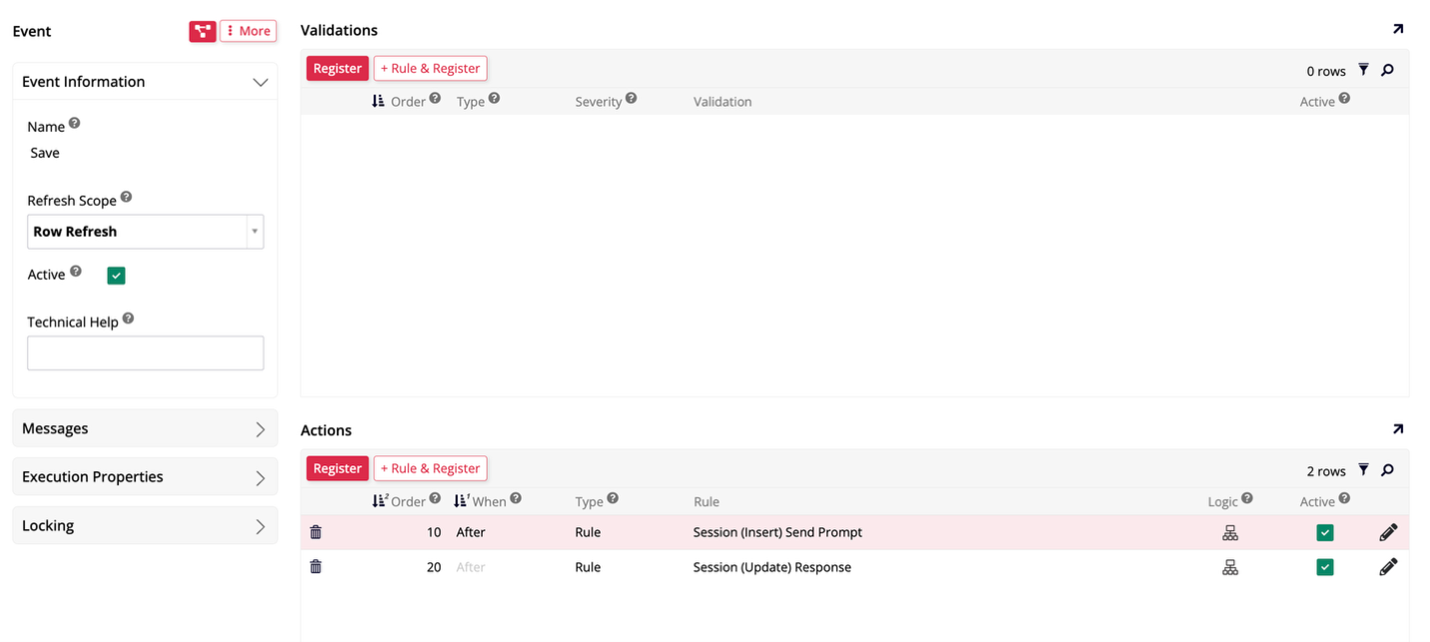Click Register in the Validations panel
Viewport: 1430px width, 642px height.
pyautogui.click(x=337, y=68)
